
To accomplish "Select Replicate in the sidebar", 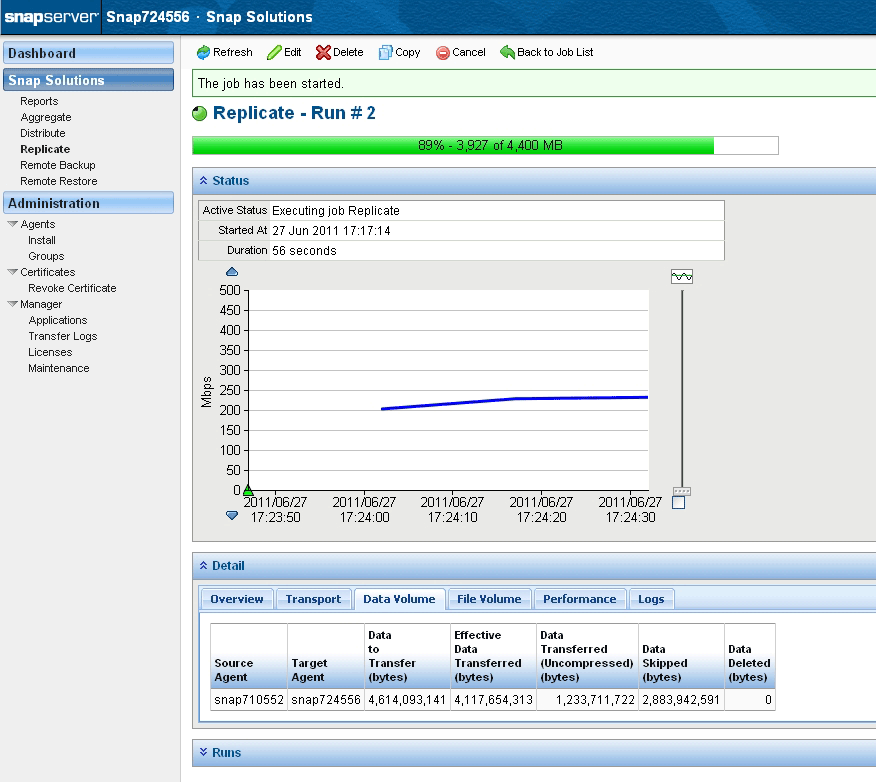I will click(45, 149).
